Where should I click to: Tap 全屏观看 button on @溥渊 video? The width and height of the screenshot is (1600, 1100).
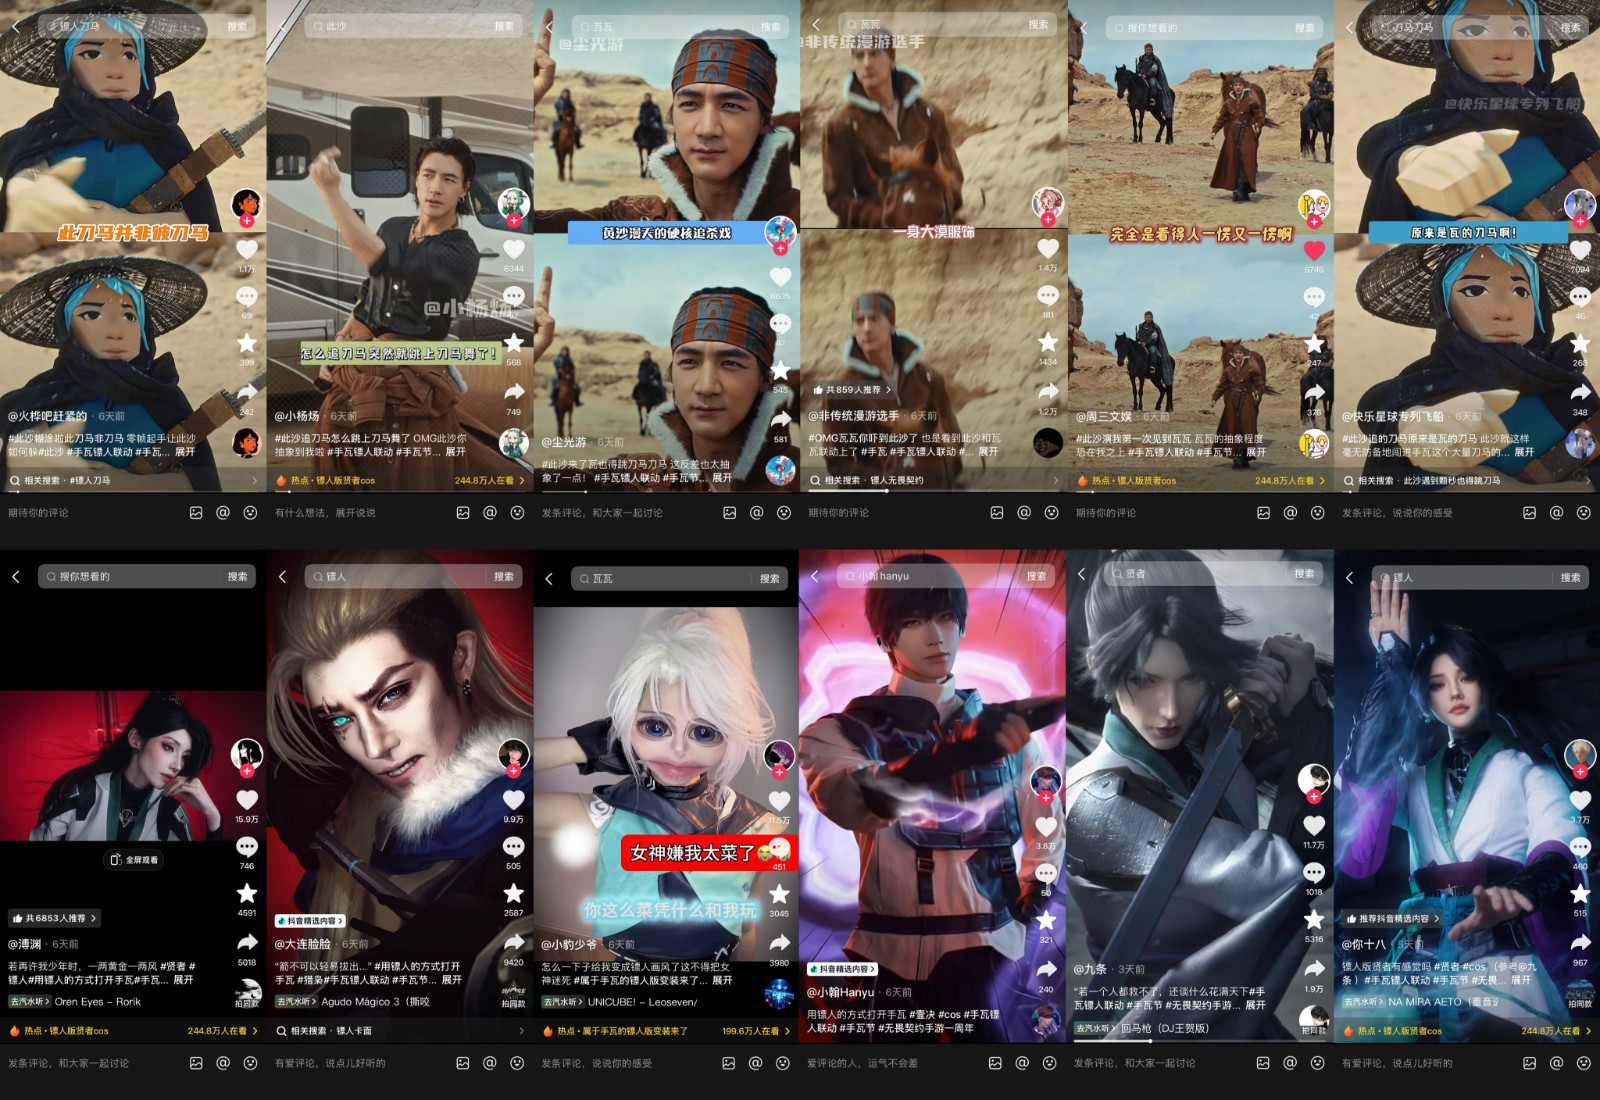[x=133, y=860]
